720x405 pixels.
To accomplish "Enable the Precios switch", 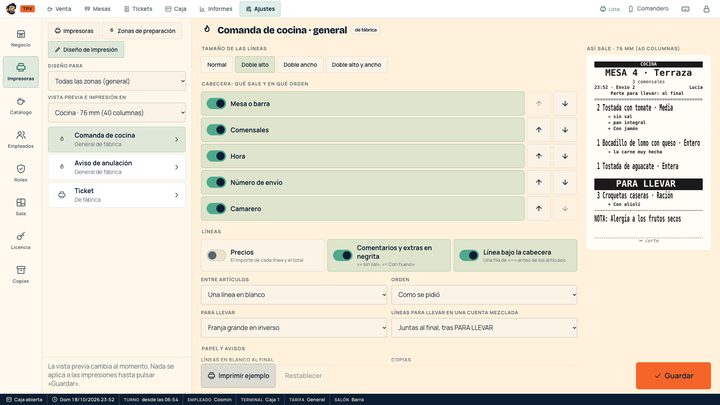I will tap(216, 255).
